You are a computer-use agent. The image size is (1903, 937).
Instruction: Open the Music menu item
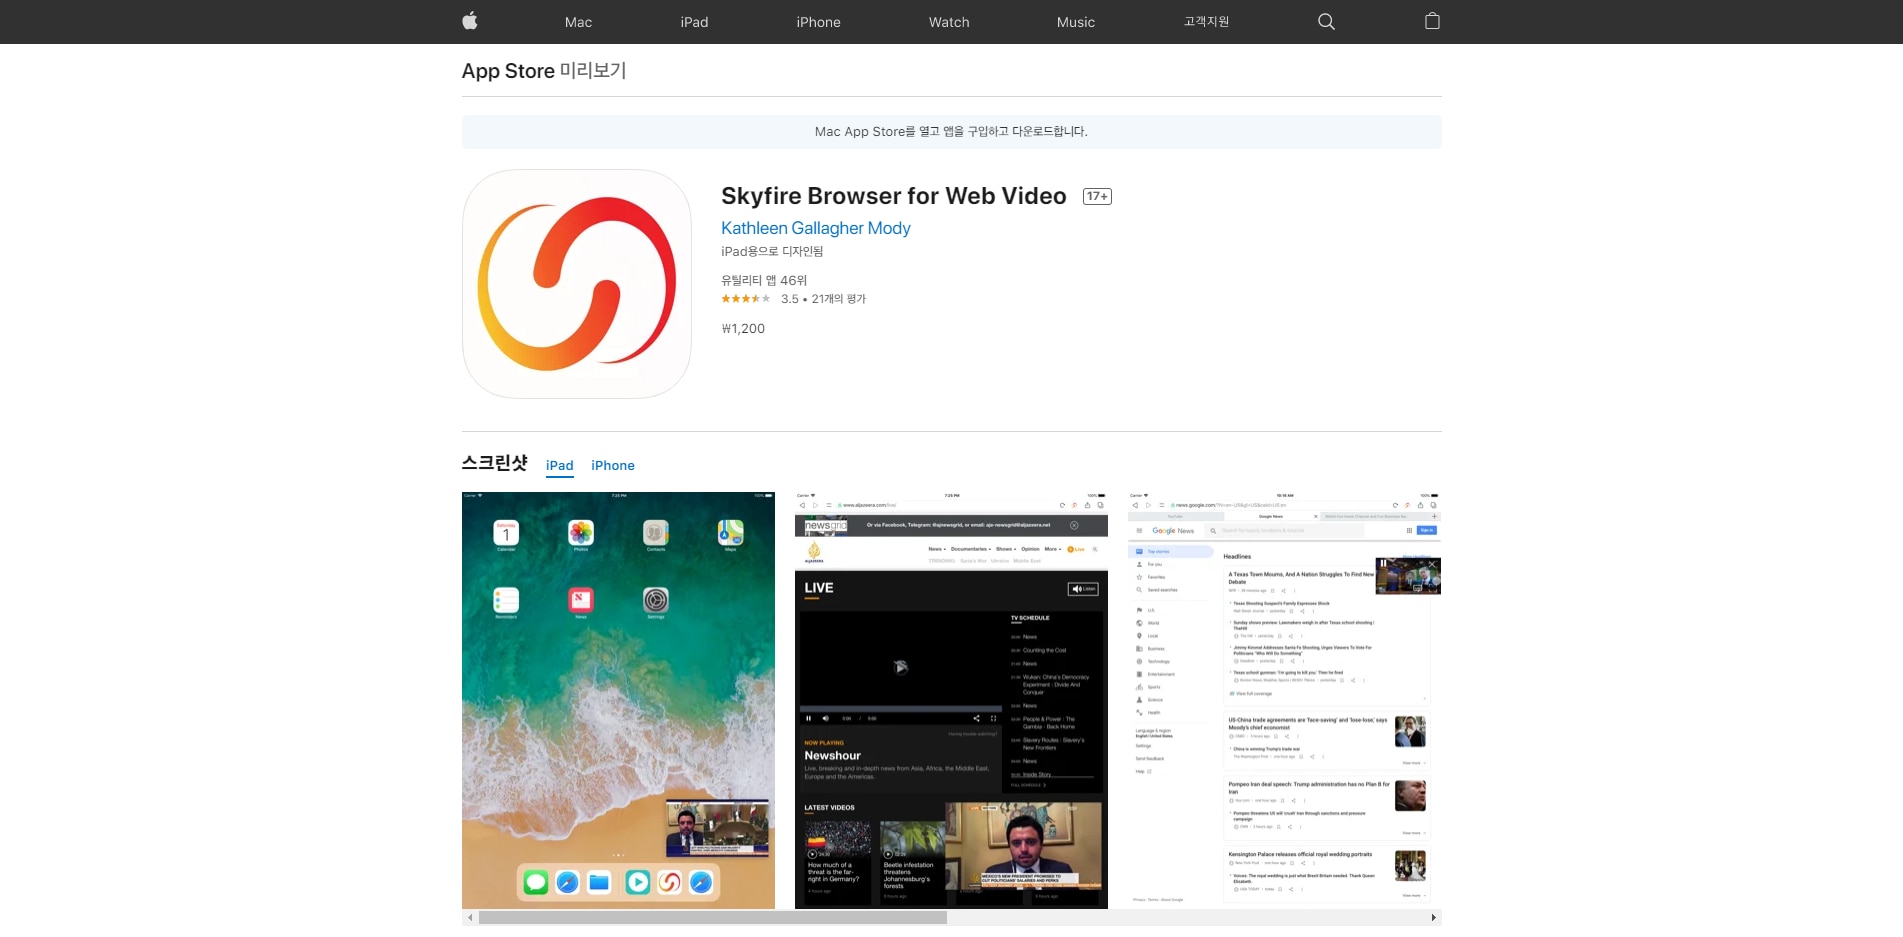coord(1076,22)
